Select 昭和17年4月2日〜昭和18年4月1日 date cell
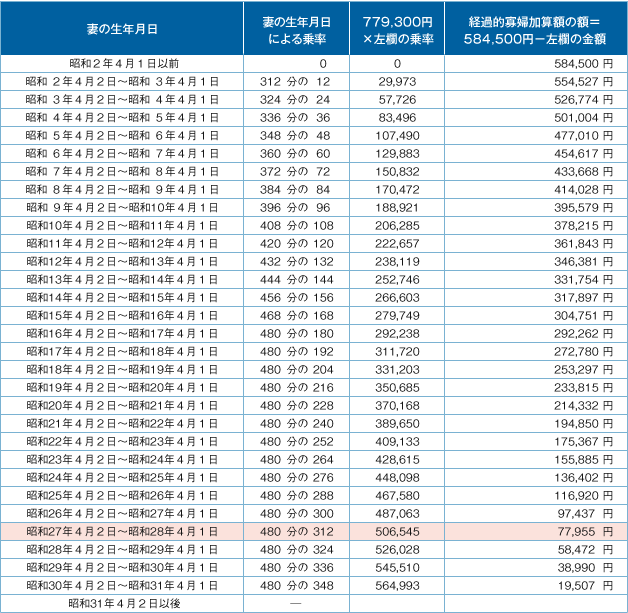 [122, 352]
